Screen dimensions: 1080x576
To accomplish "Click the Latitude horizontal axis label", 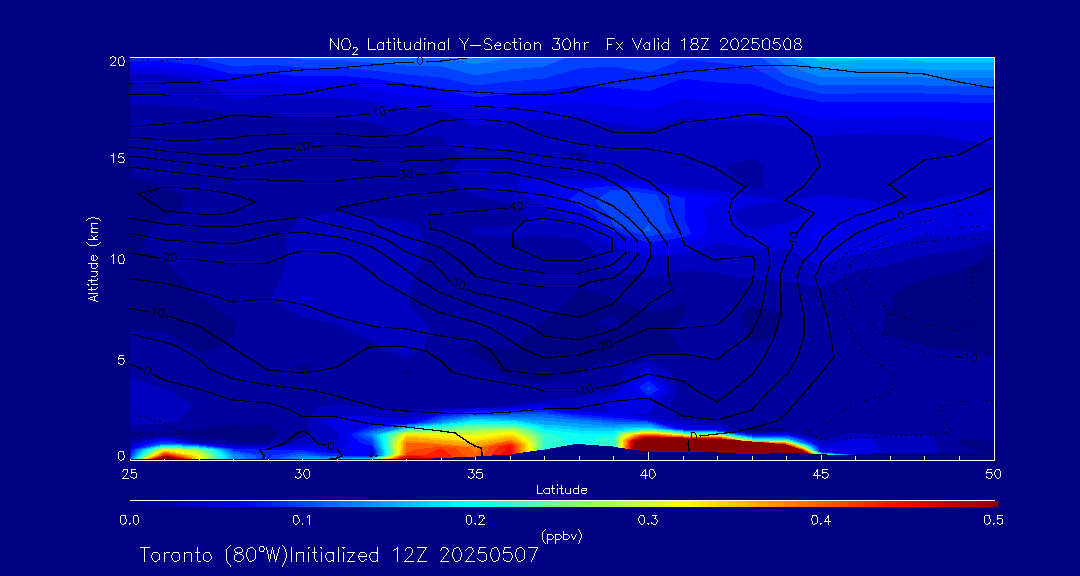I will click(561, 489).
